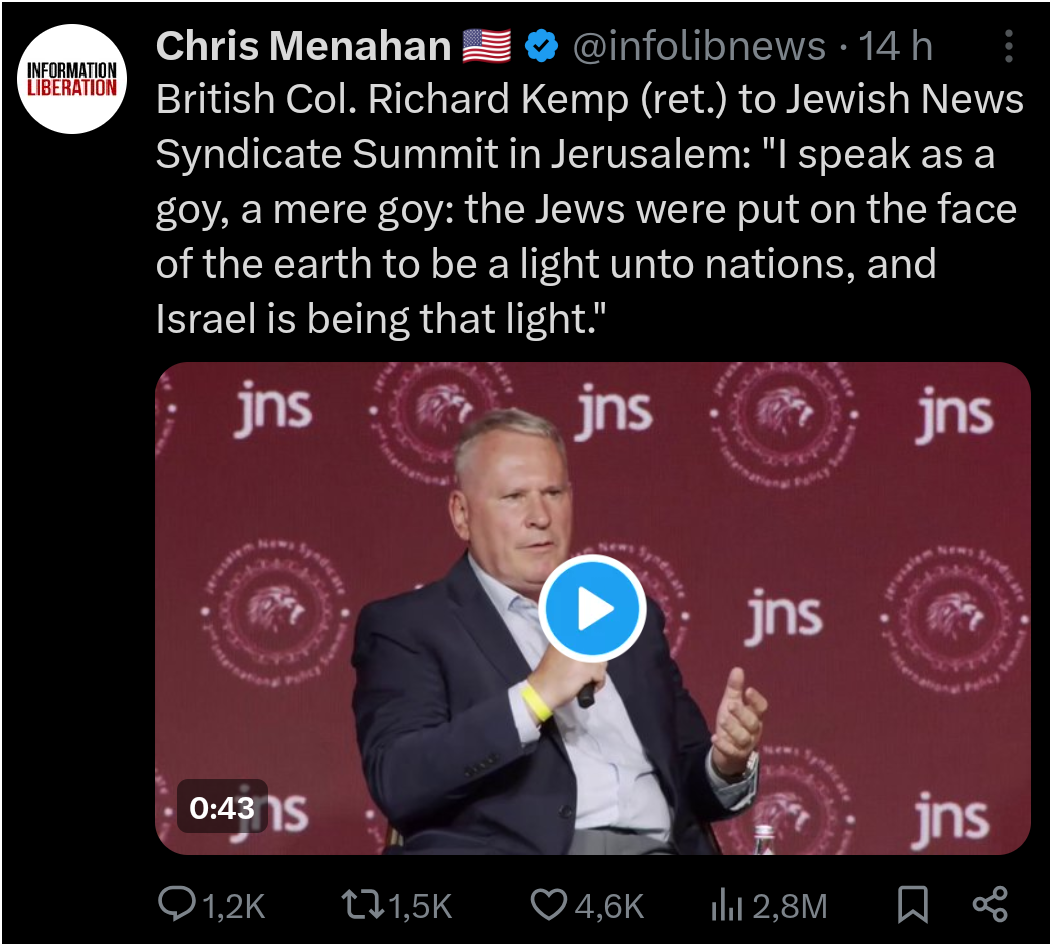Open the 14 h timestamp link
This screenshot has height=946, width=1052.
click(x=896, y=46)
